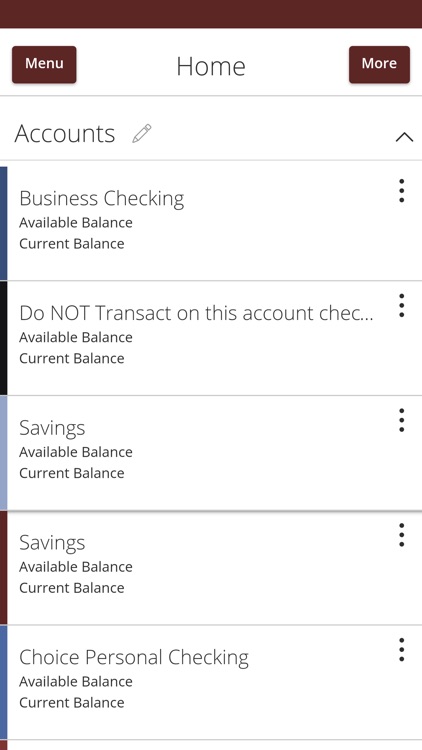The width and height of the screenshot is (422, 750).
Task: Click the pencil edit icon beside Accounts
Action: pyautogui.click(x=142, y=133)
